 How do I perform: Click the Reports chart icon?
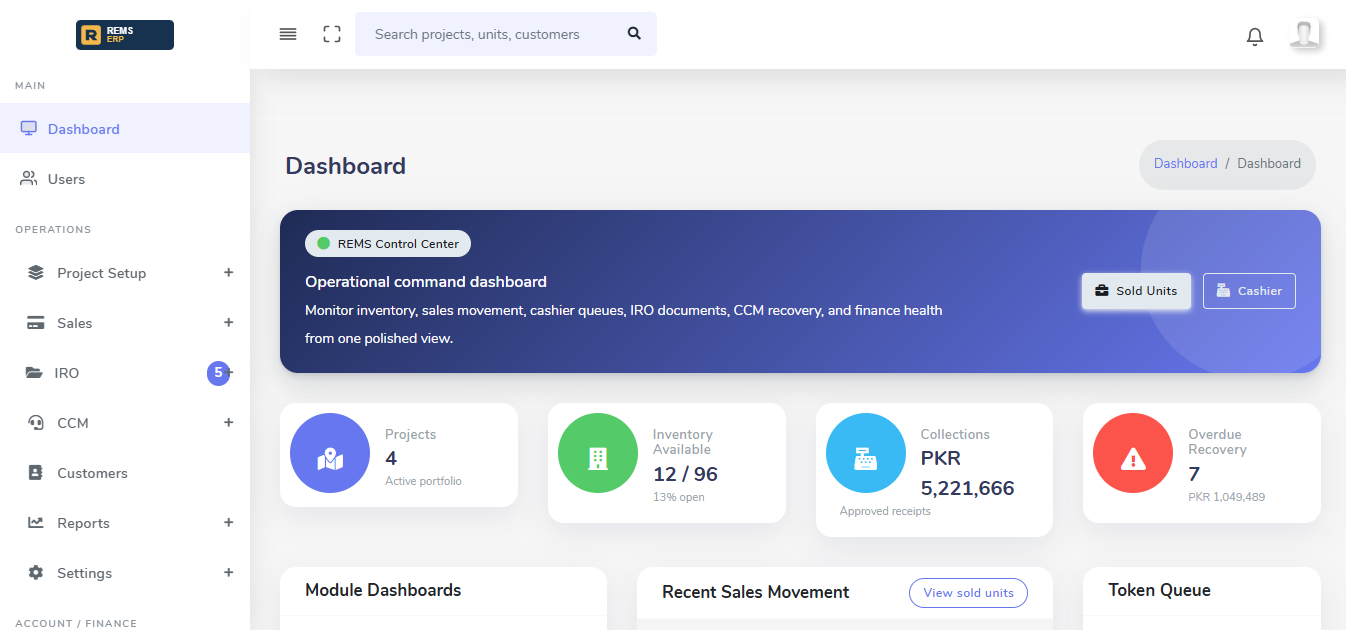point(36,523)
